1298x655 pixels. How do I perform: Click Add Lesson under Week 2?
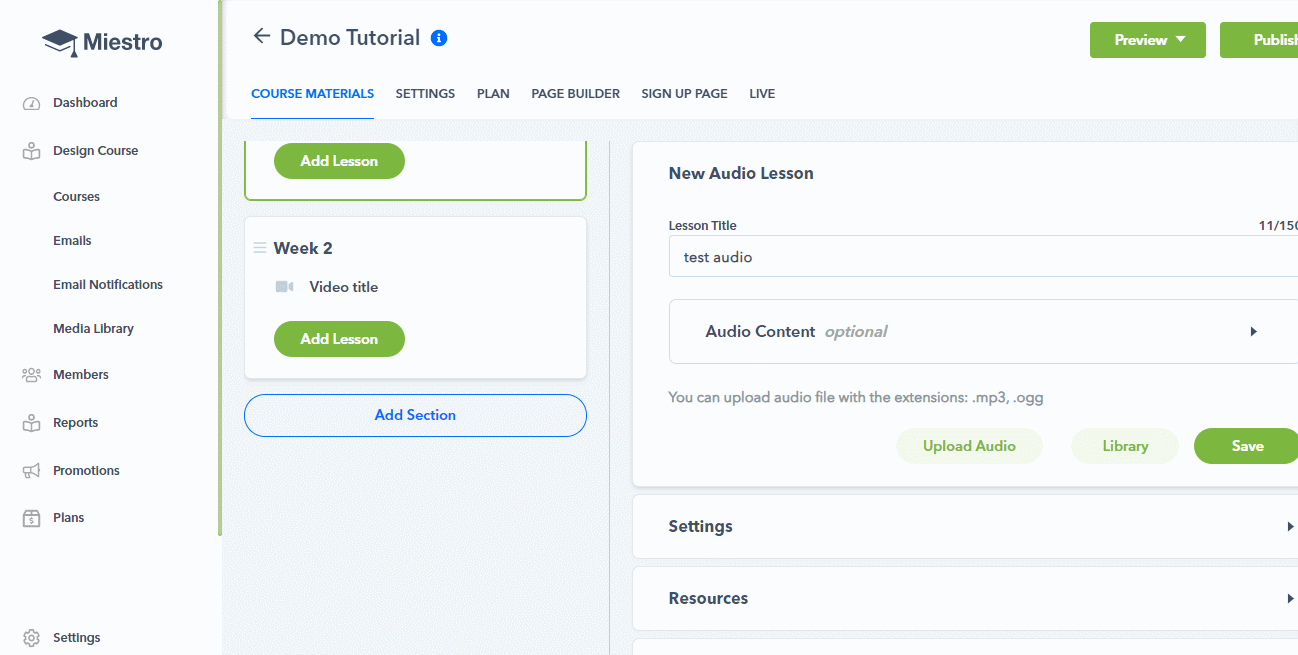[x=339, y=339]
